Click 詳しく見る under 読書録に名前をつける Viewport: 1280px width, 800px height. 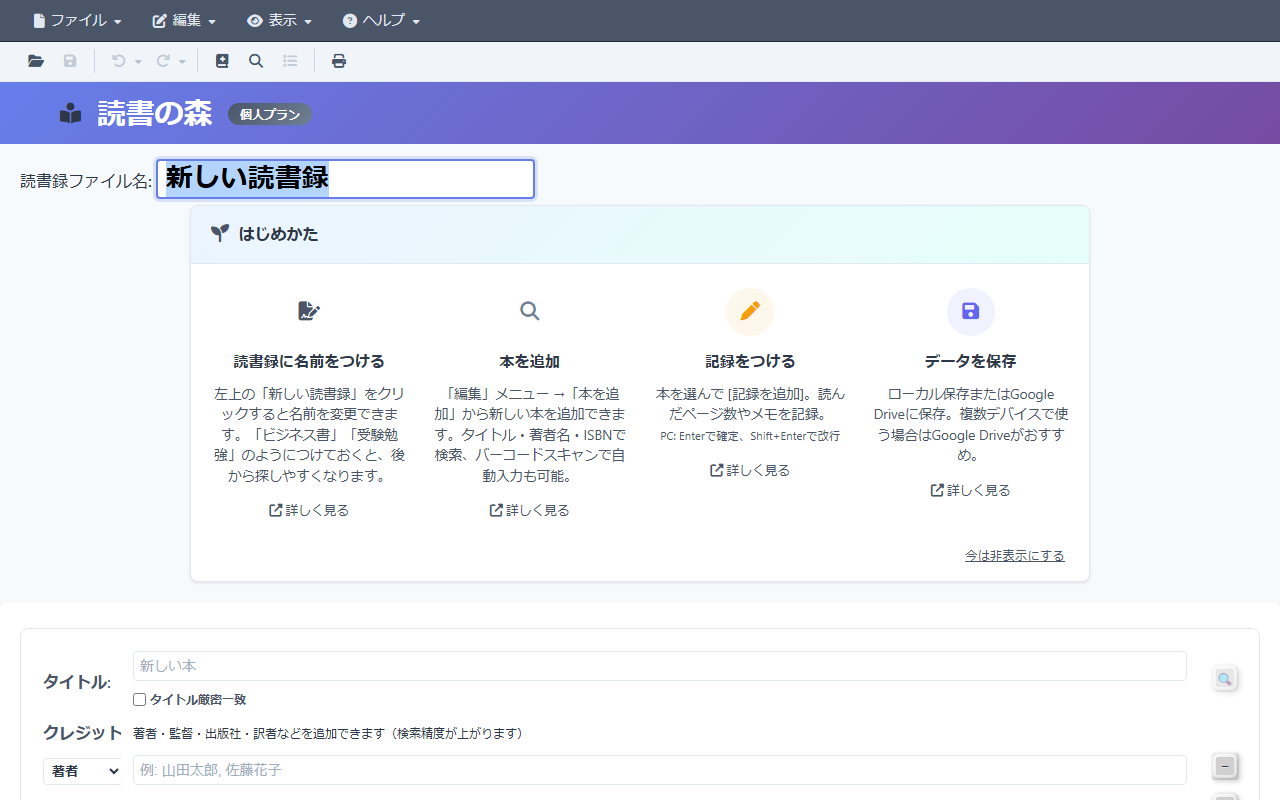309,510
